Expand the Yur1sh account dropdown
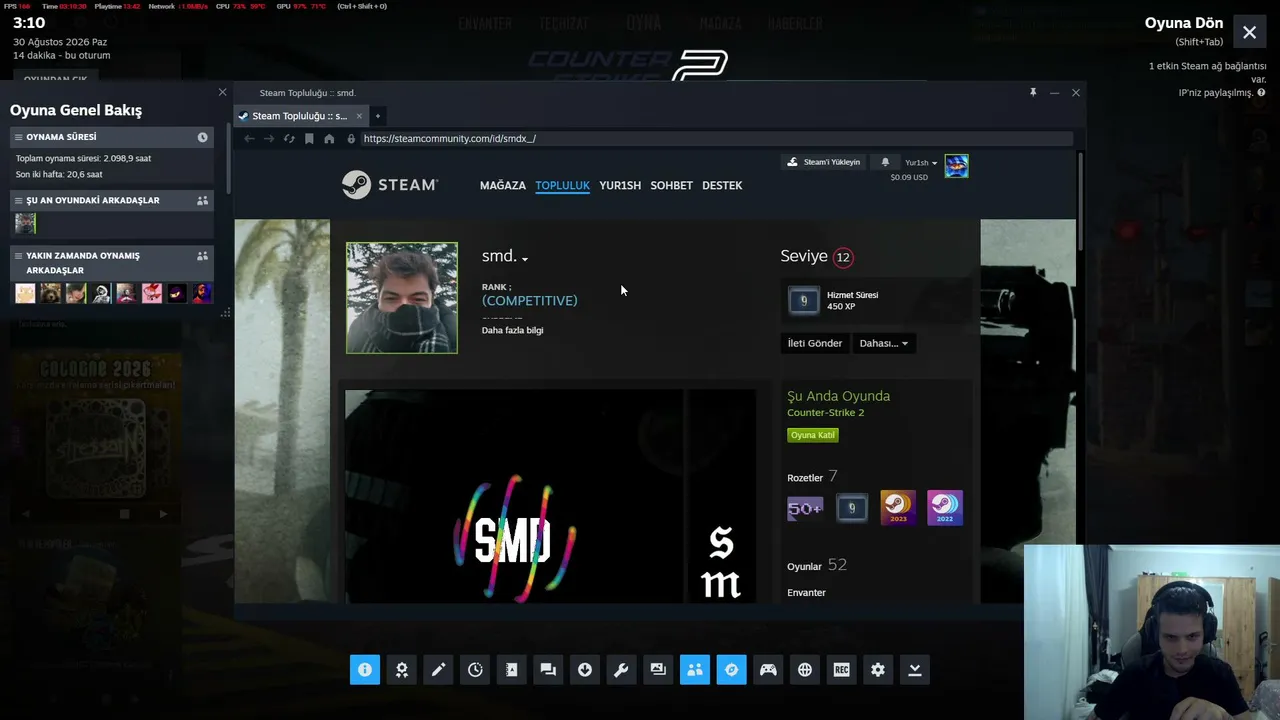Screen dimensions: 1280x720 click(921, 162)
